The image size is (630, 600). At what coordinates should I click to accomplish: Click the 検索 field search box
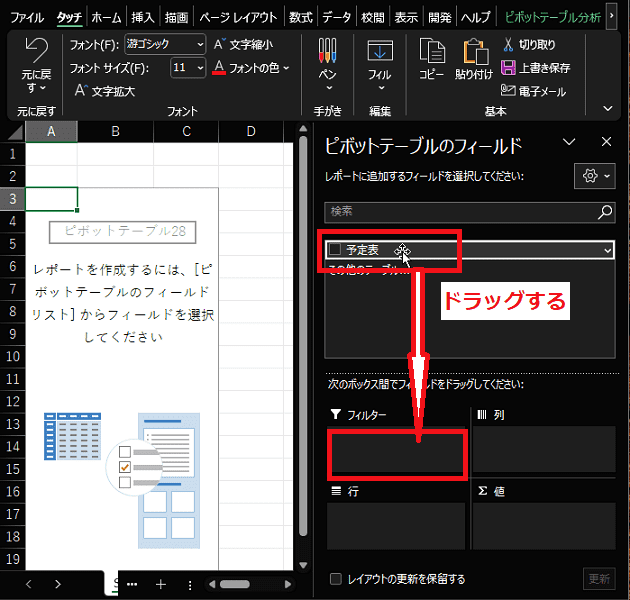[460, 212]
